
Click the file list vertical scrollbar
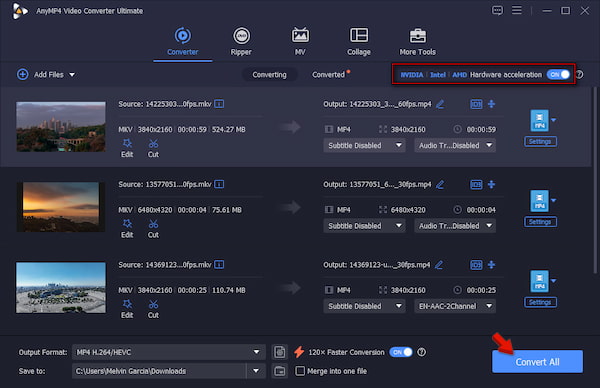click(595, 180)
